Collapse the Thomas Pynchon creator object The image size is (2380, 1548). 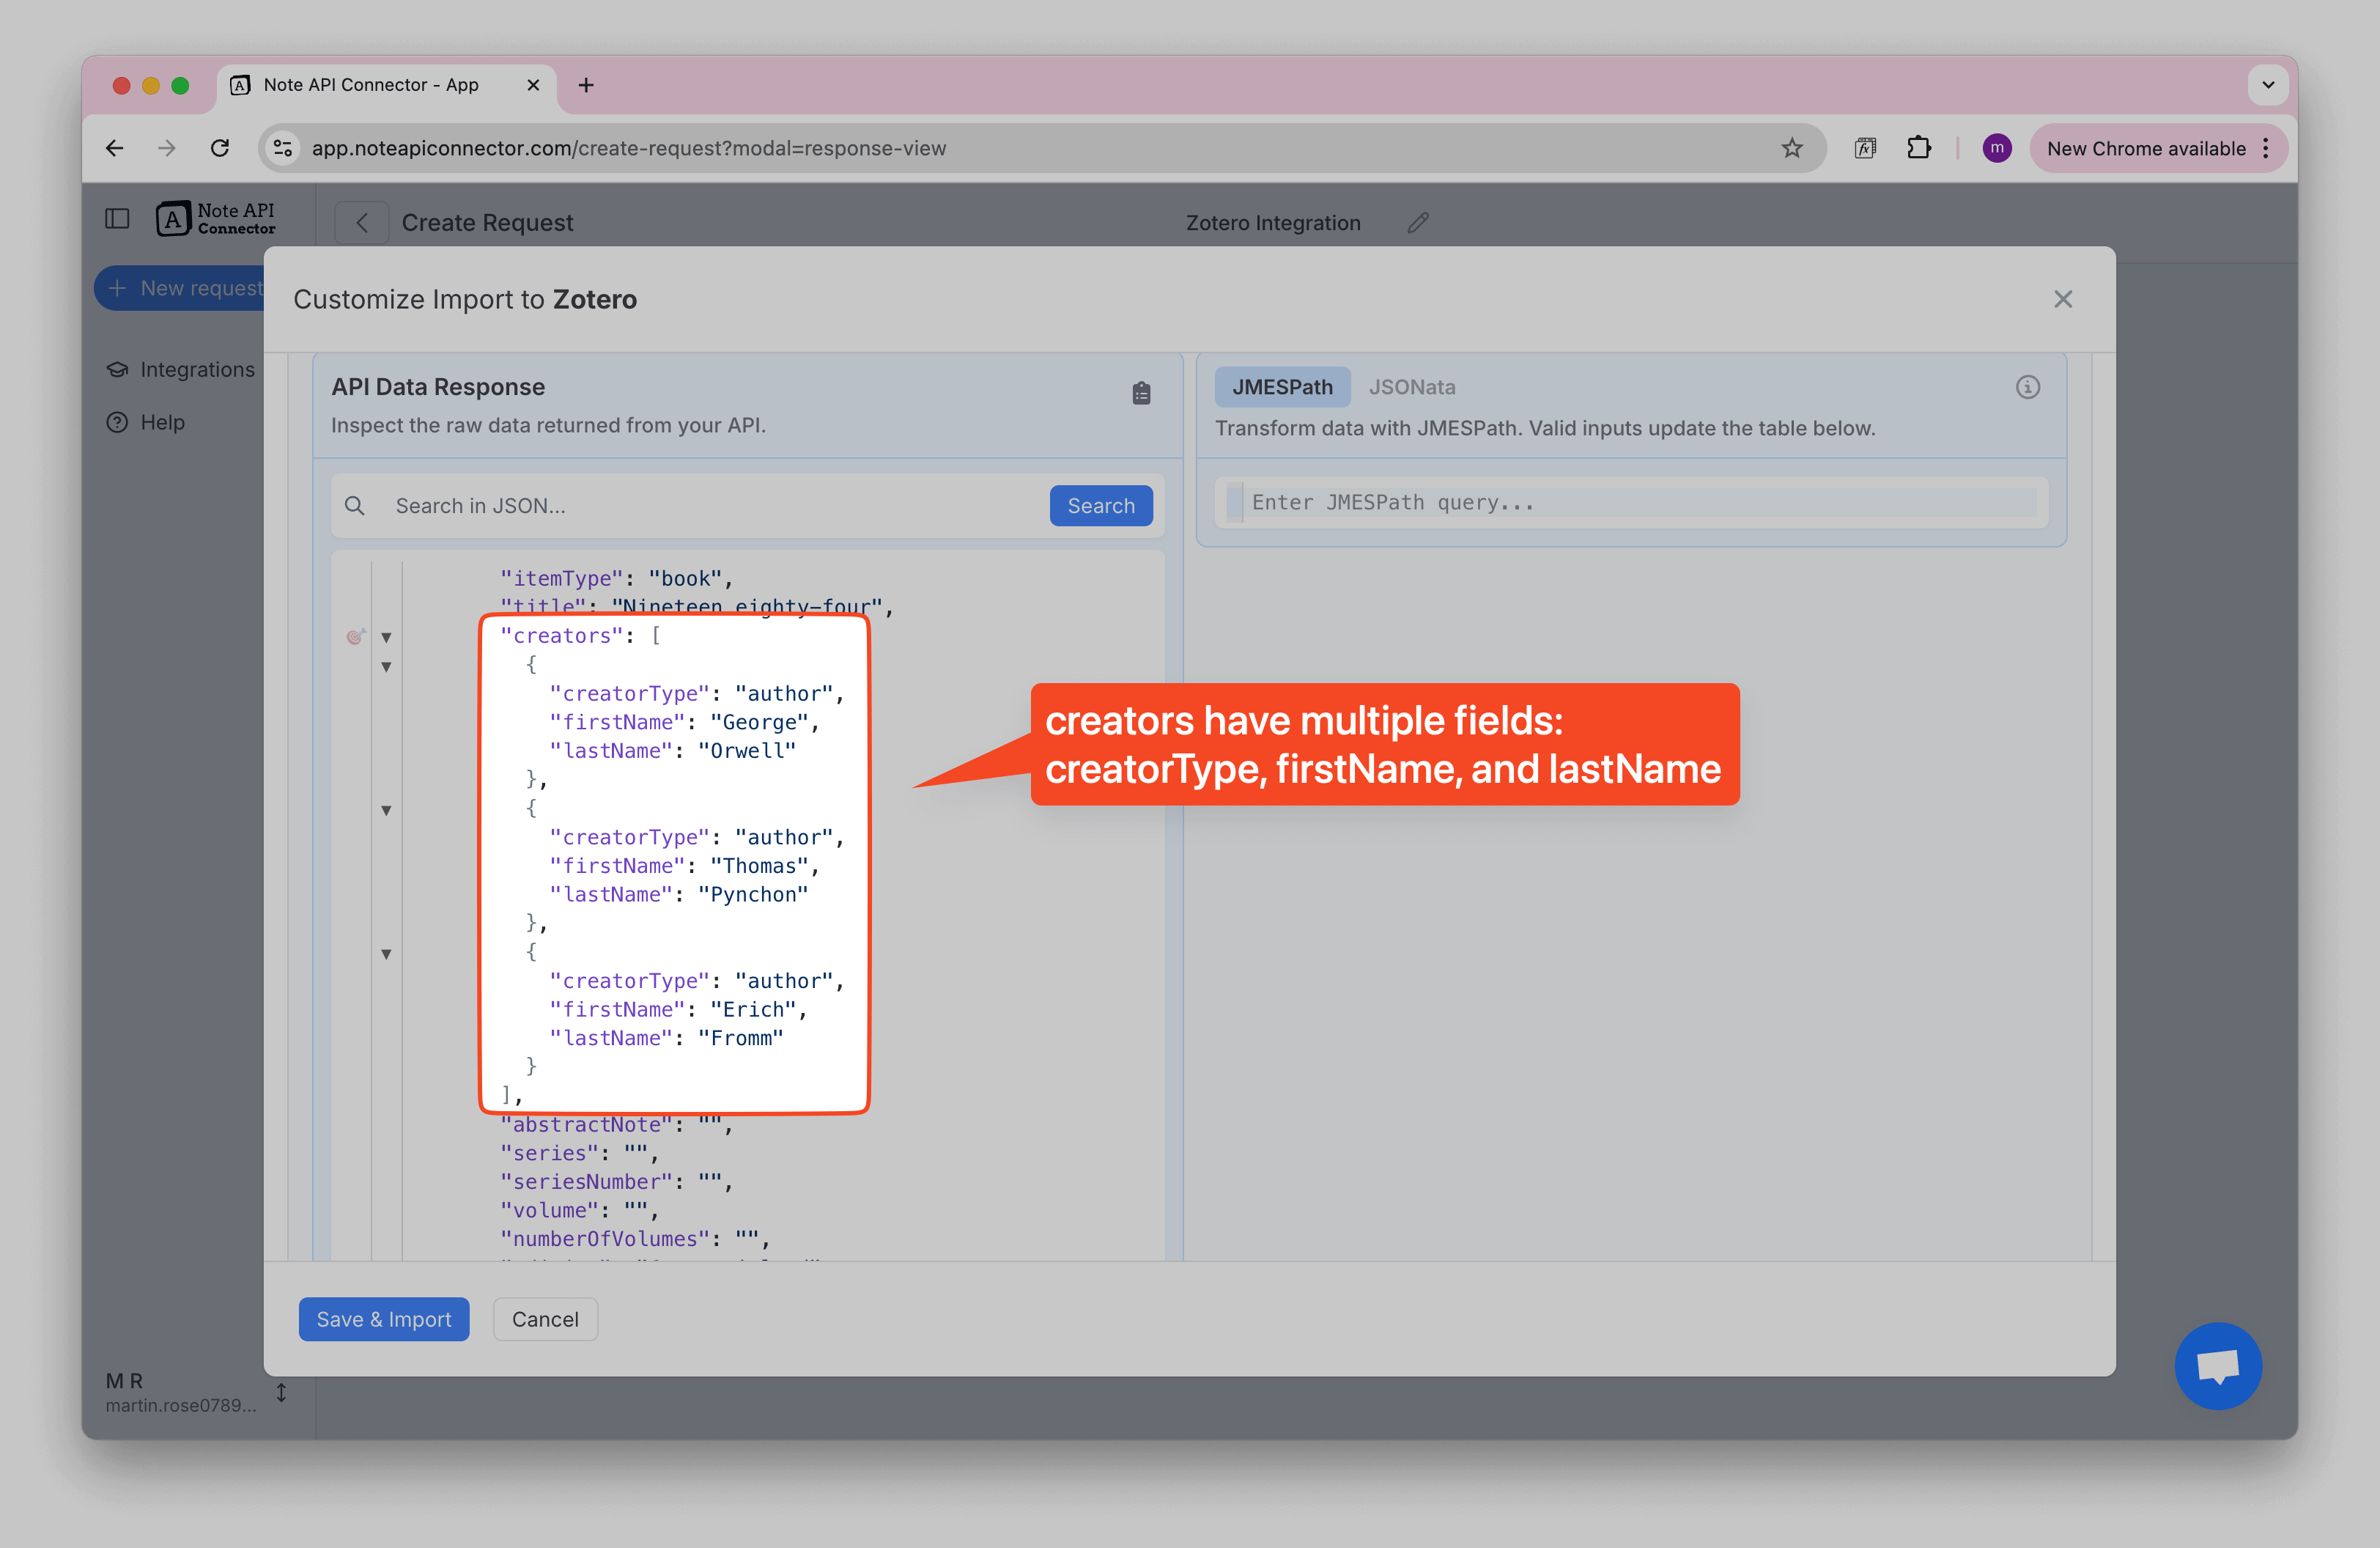[x=386, y=810]
